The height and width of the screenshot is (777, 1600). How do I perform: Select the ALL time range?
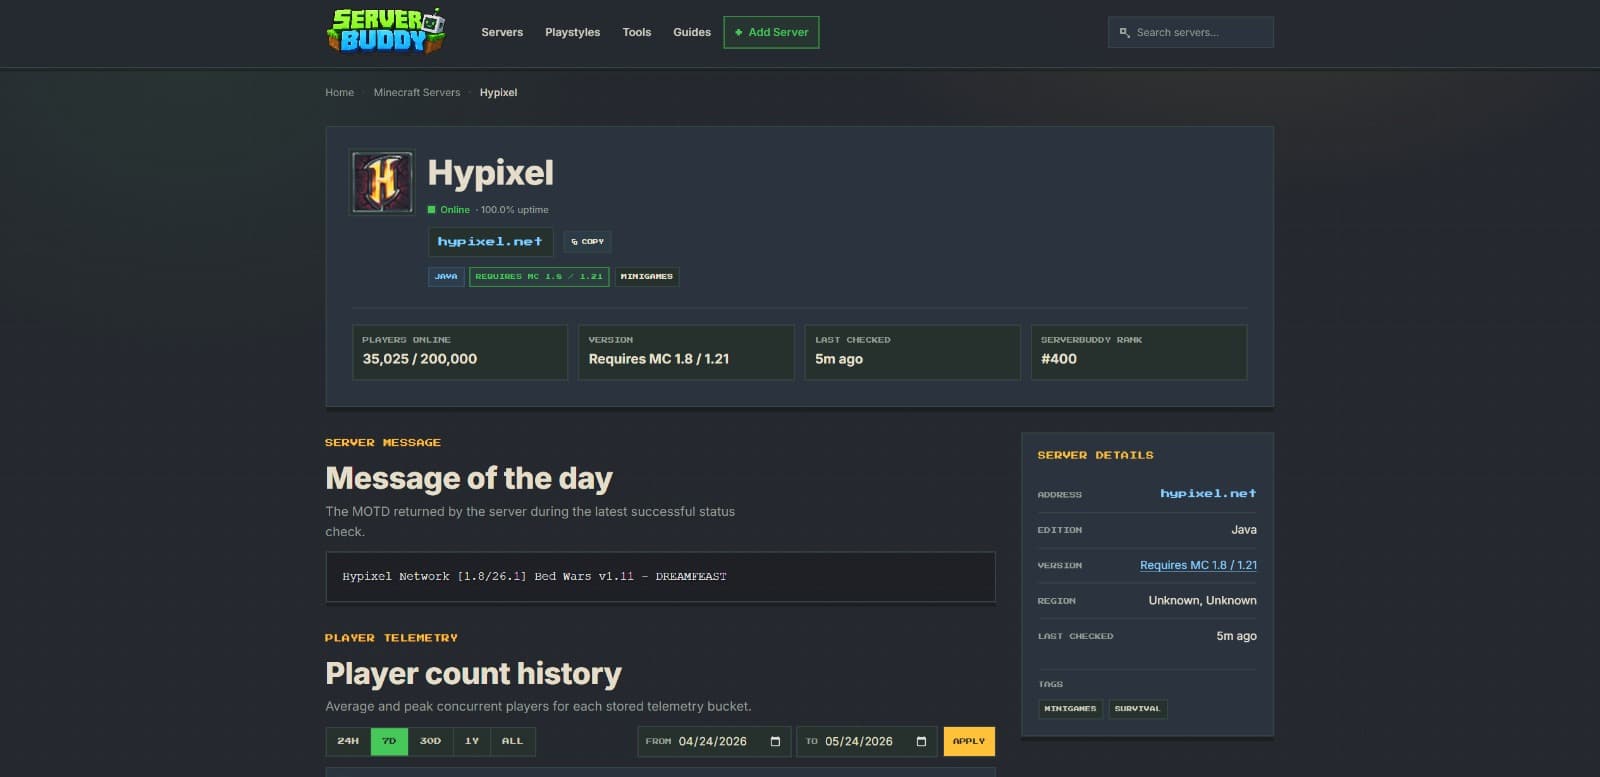coord(512,741)
